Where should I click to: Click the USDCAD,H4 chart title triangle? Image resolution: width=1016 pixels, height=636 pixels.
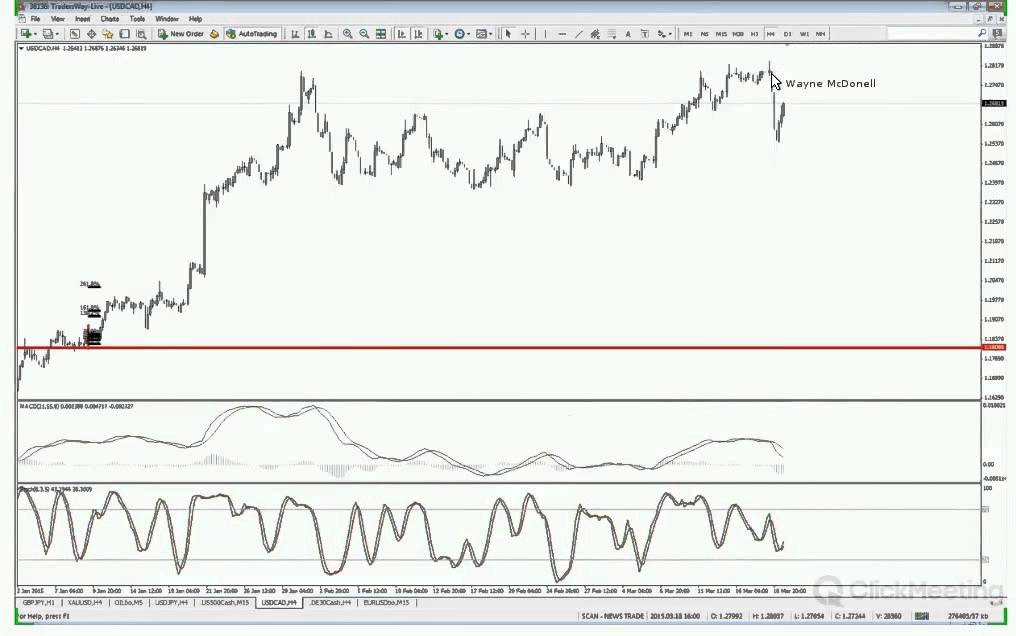(x=21, y=48)
